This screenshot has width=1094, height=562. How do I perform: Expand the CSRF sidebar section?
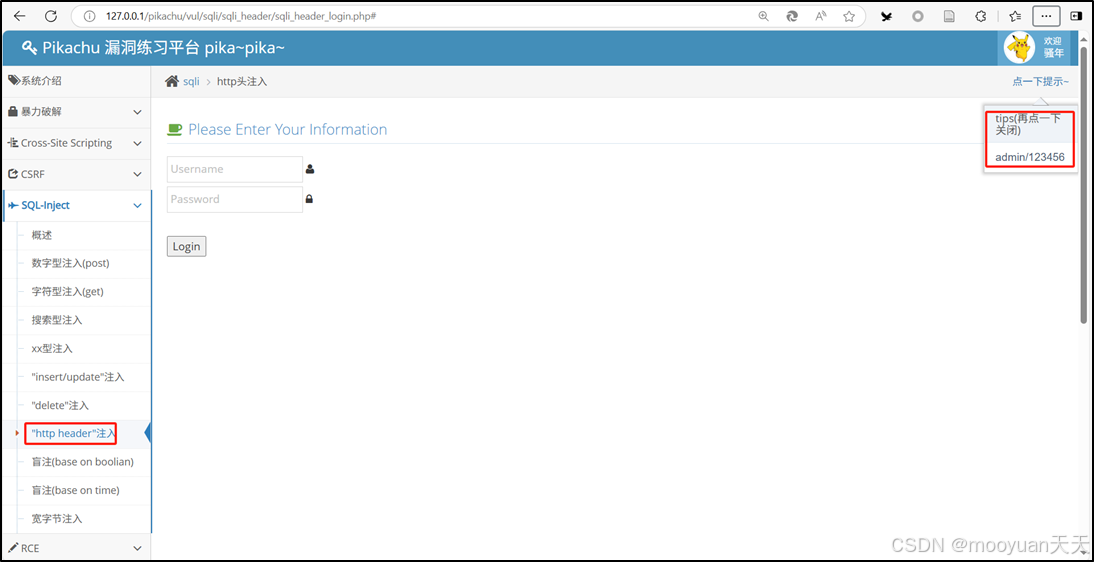click(x=76, y=174)
